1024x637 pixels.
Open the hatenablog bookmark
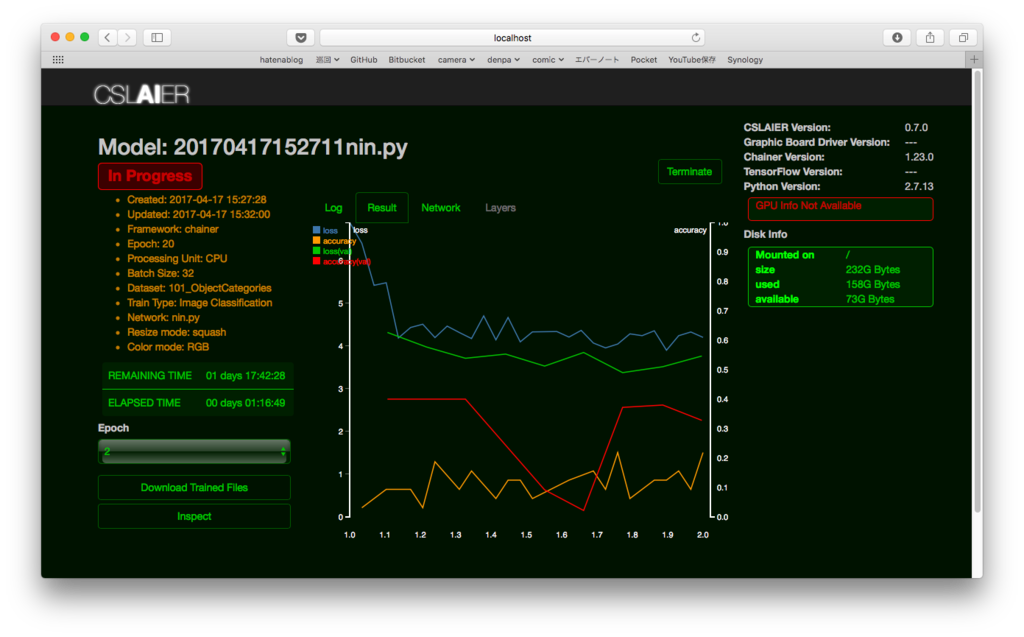coord(281,59)
